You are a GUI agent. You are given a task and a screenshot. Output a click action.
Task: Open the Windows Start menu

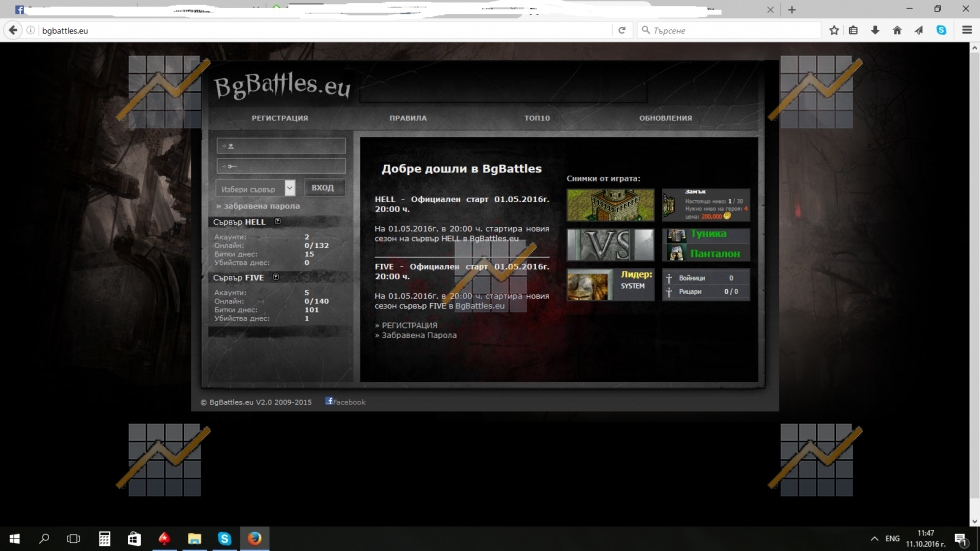tap(14, 539)
